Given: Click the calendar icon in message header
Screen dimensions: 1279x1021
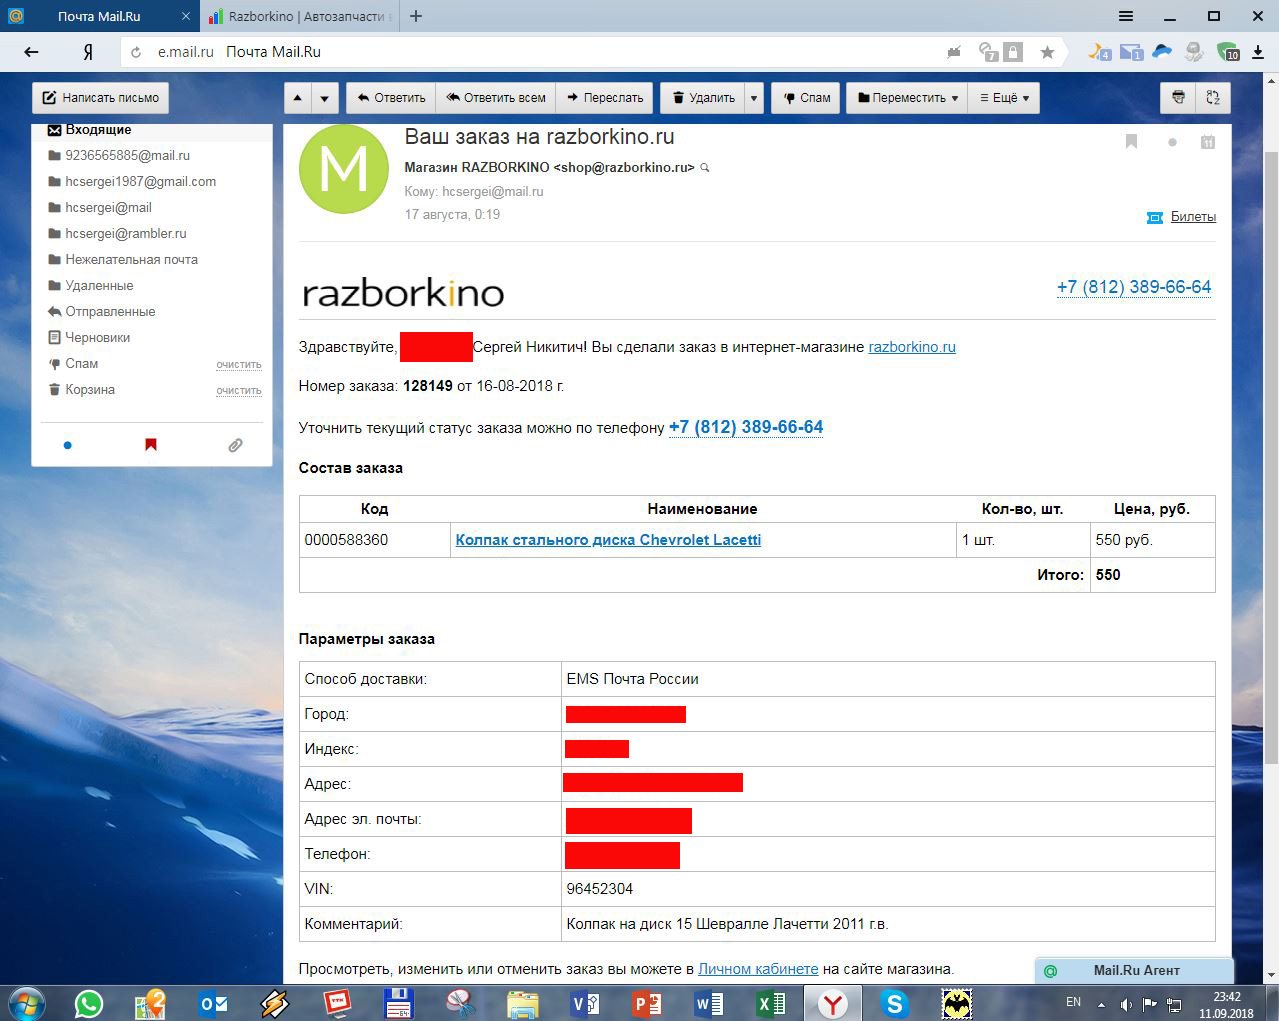Looking at the screenshot, I should click(1208, 142).
